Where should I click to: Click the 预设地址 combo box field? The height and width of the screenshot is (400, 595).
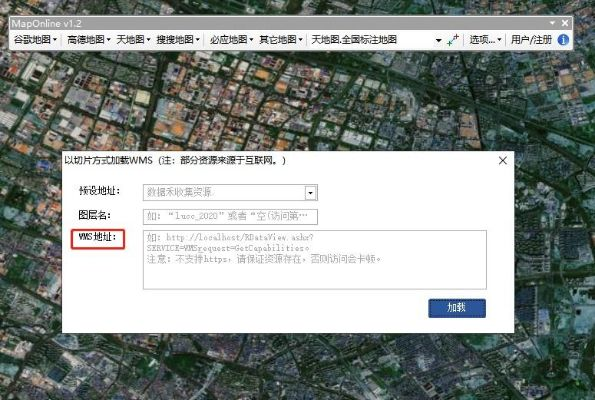pos(230,193)
